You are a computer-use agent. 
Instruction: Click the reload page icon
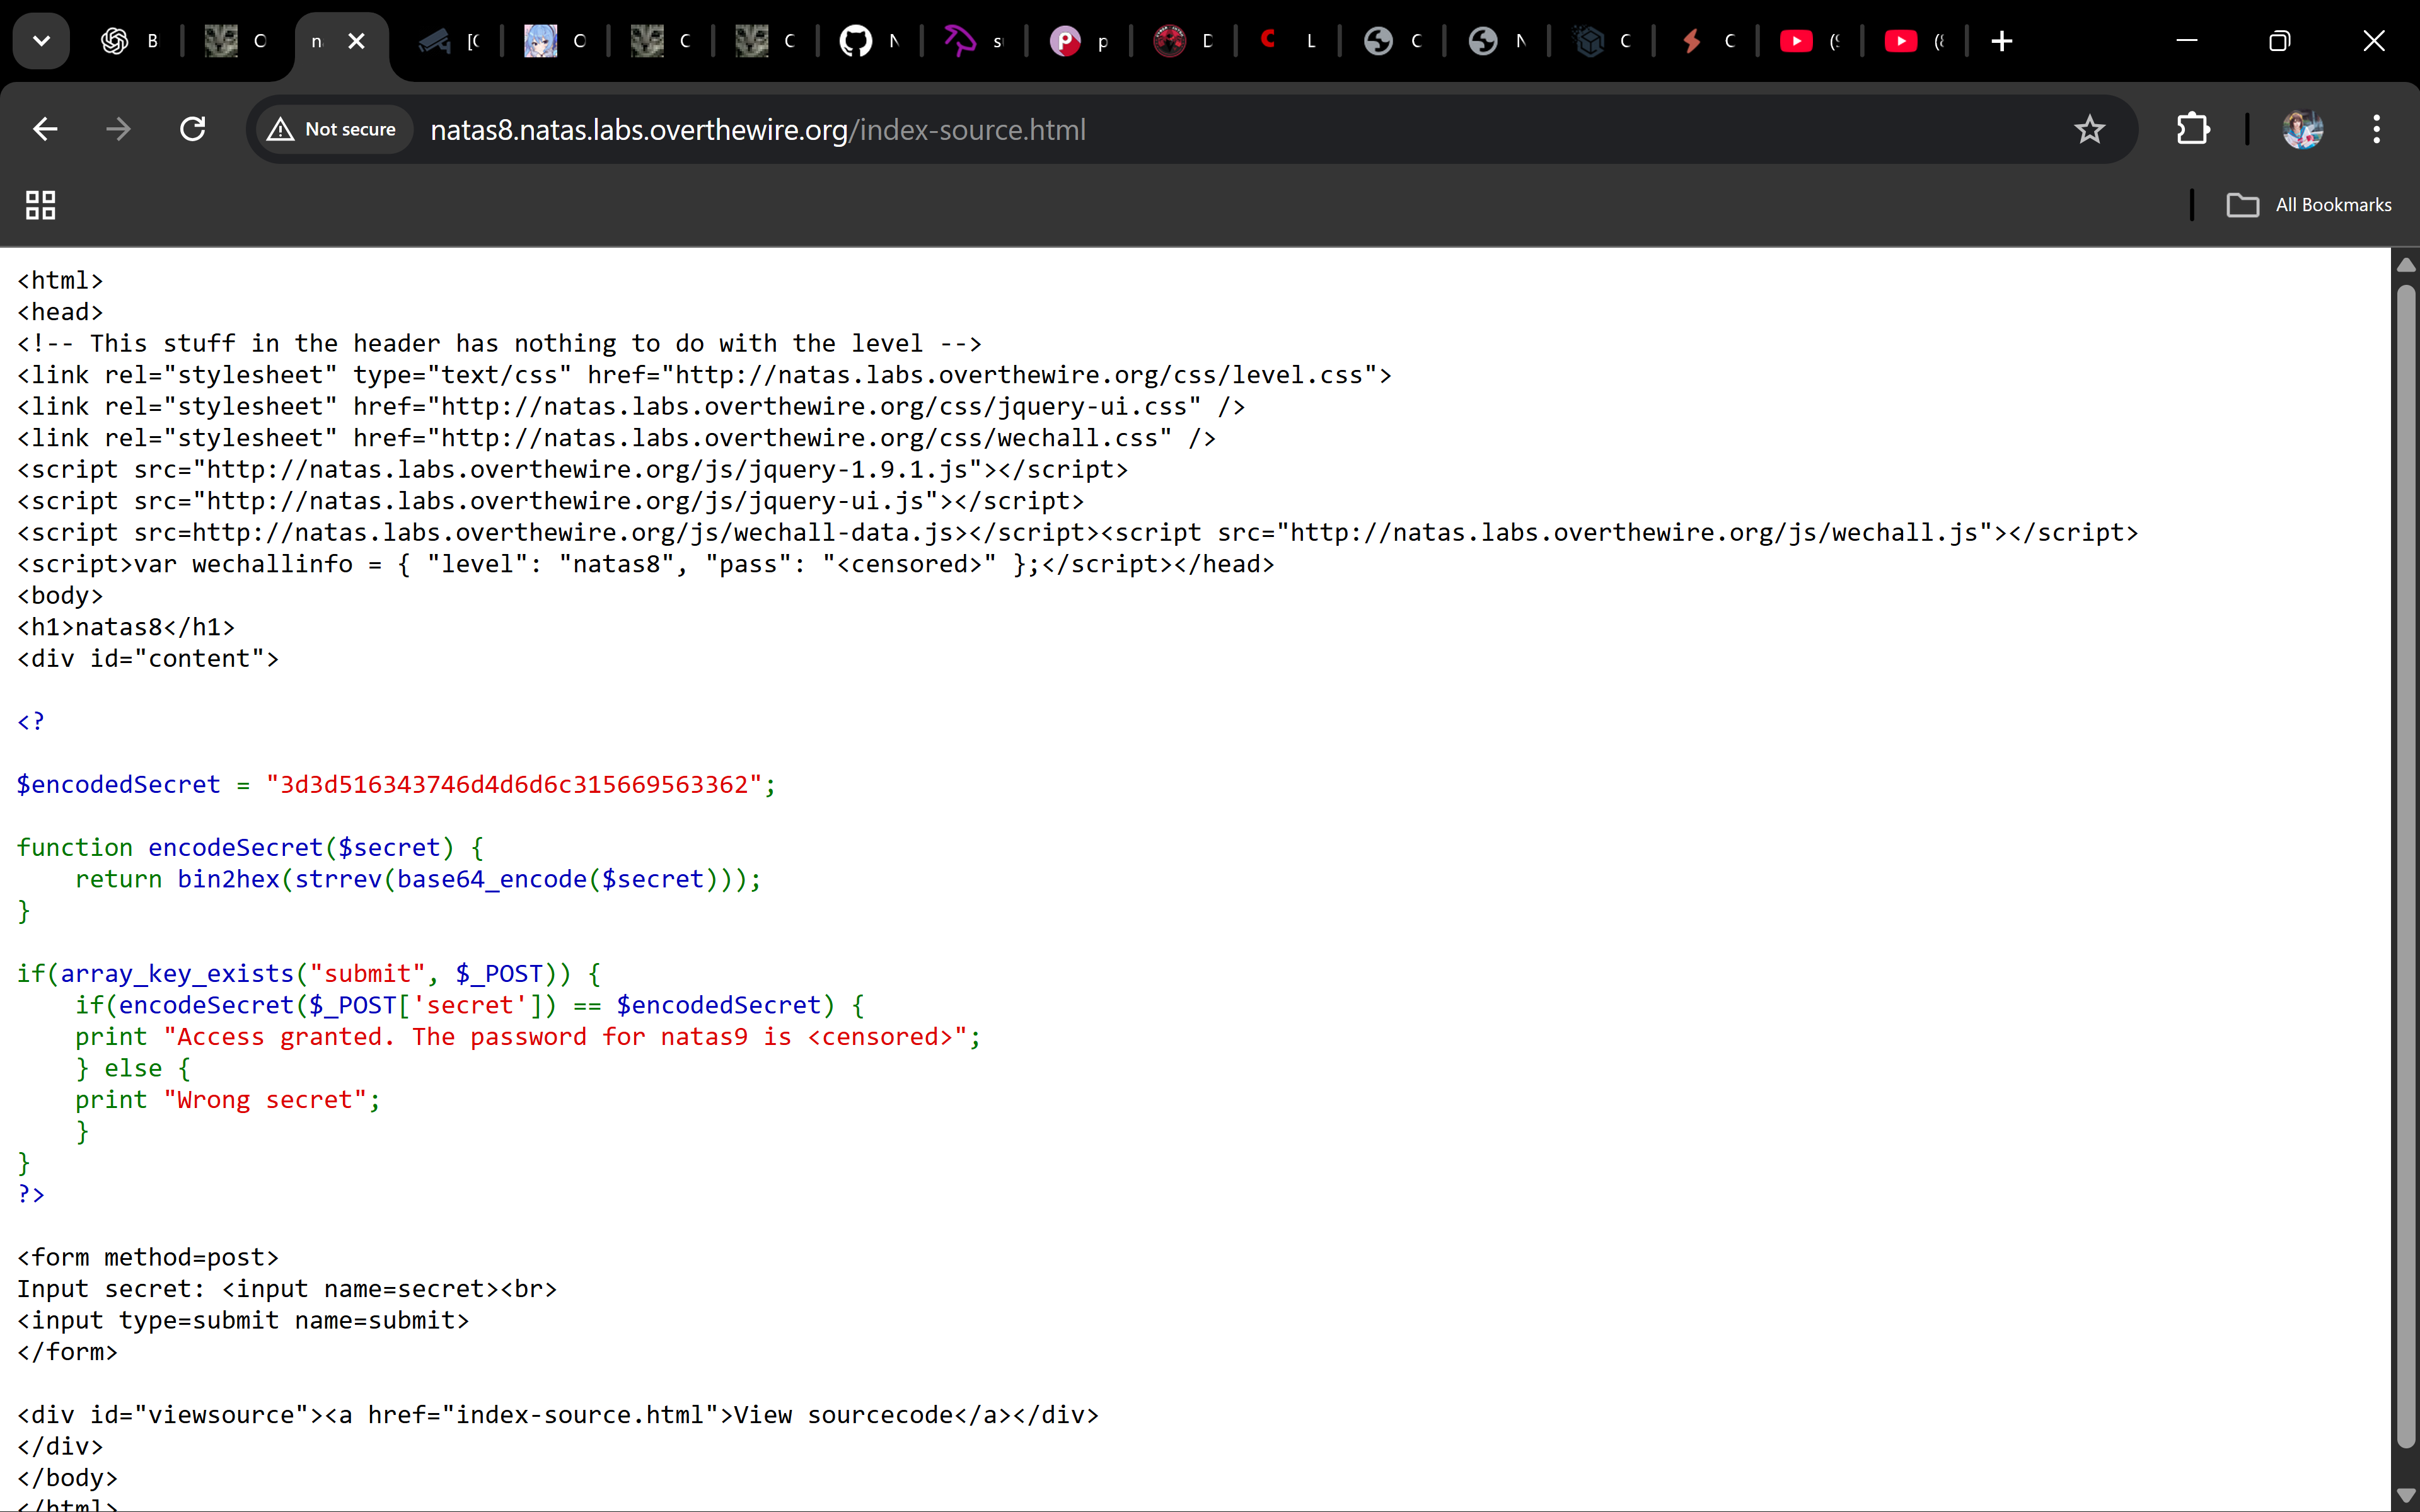pos(192,129)
